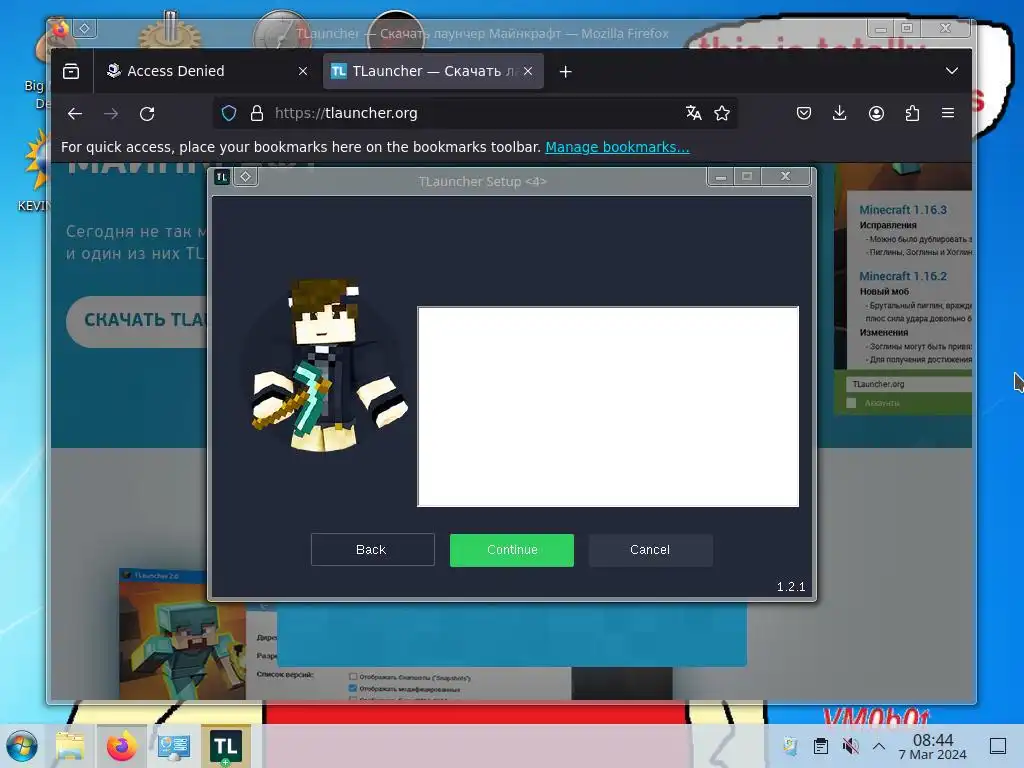Open the Firefox hamburger menu
Image resolution: width=1024 pixels, height=768 pixels.
pos(948,114)
